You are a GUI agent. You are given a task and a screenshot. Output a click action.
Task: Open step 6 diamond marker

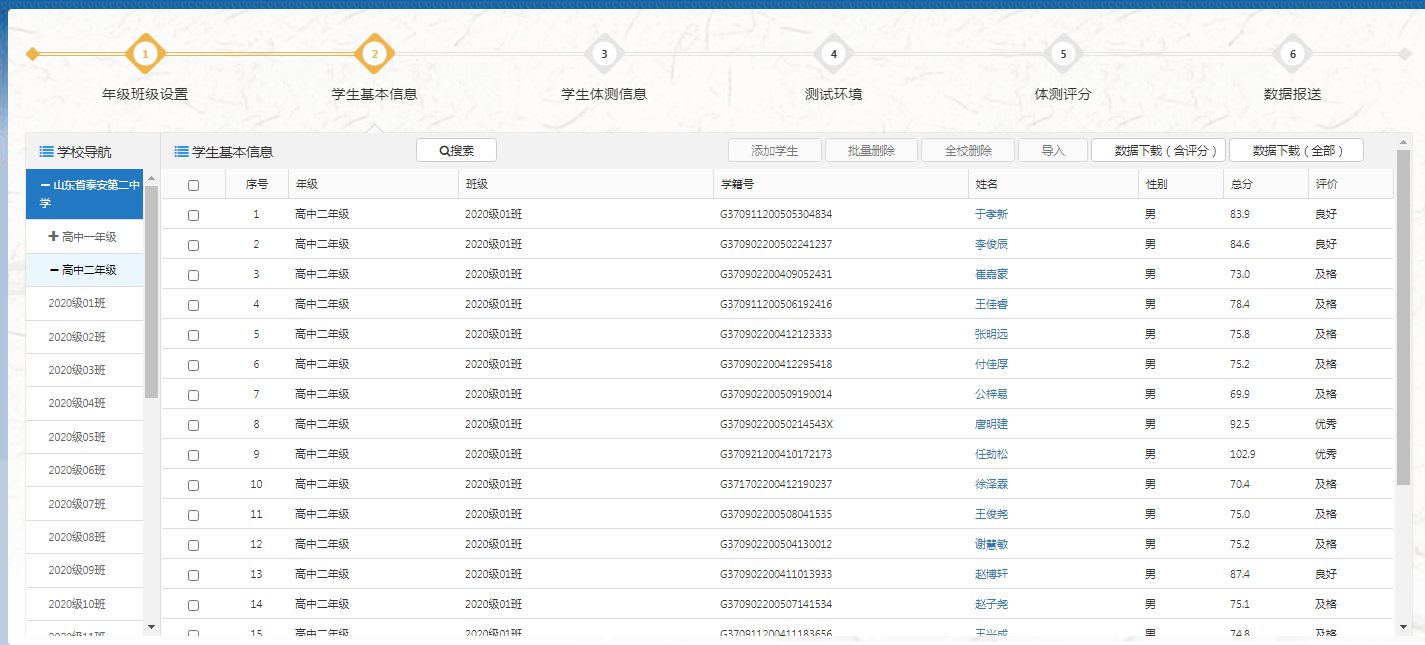[1293, 54]
